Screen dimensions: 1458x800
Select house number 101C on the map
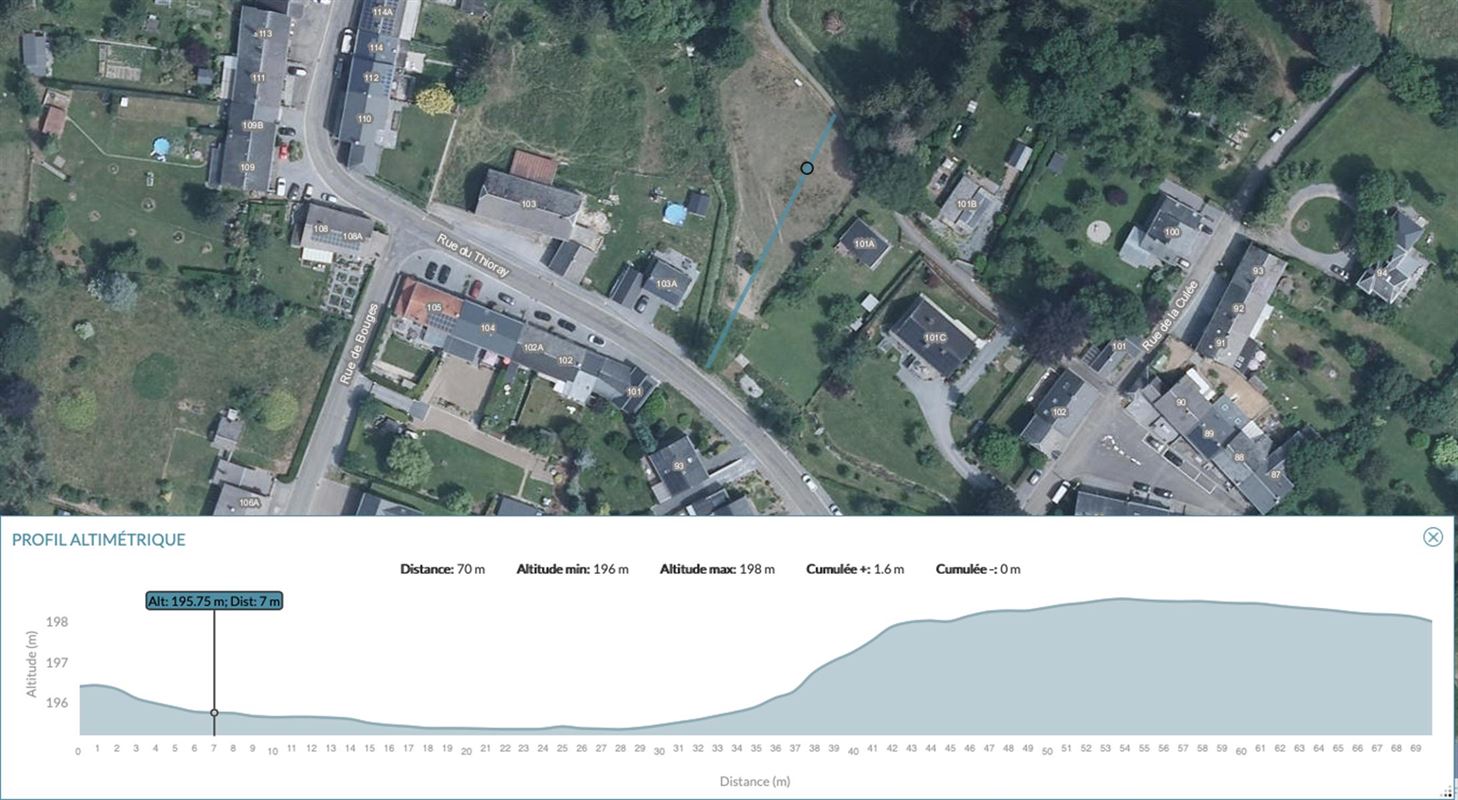tap(934, 337)
